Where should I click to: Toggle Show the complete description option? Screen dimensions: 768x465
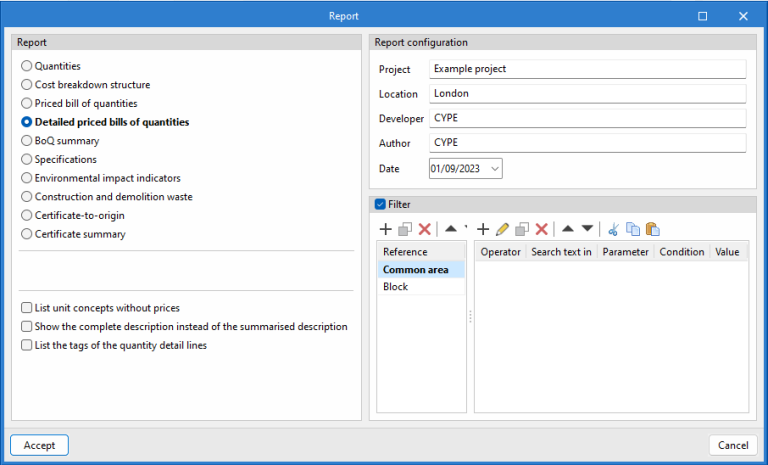click(184, 326)
